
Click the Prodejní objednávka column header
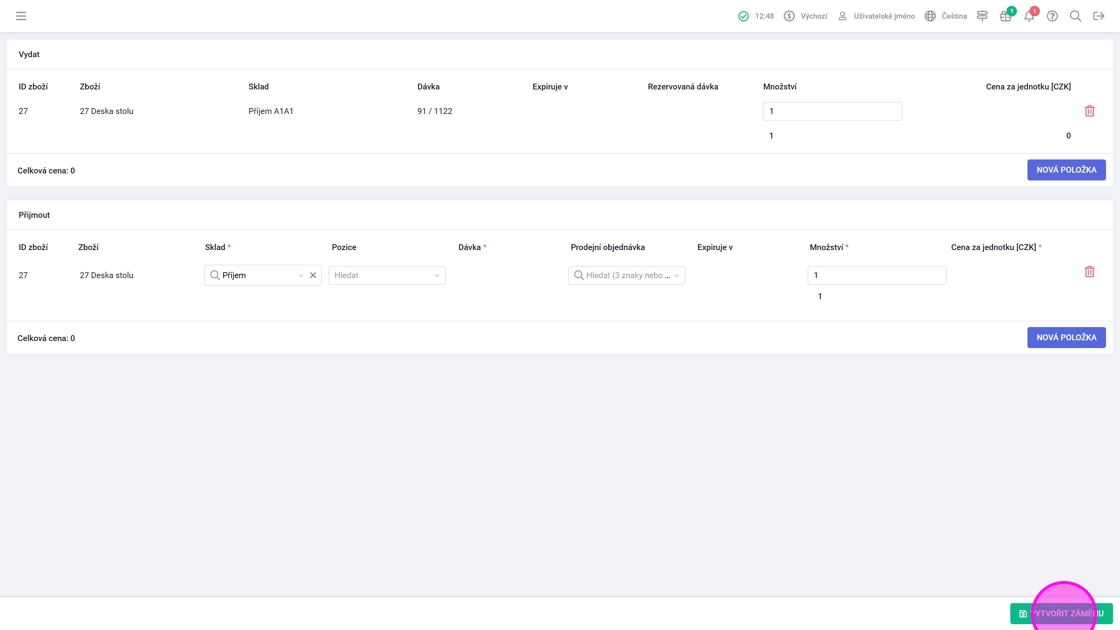607,247
